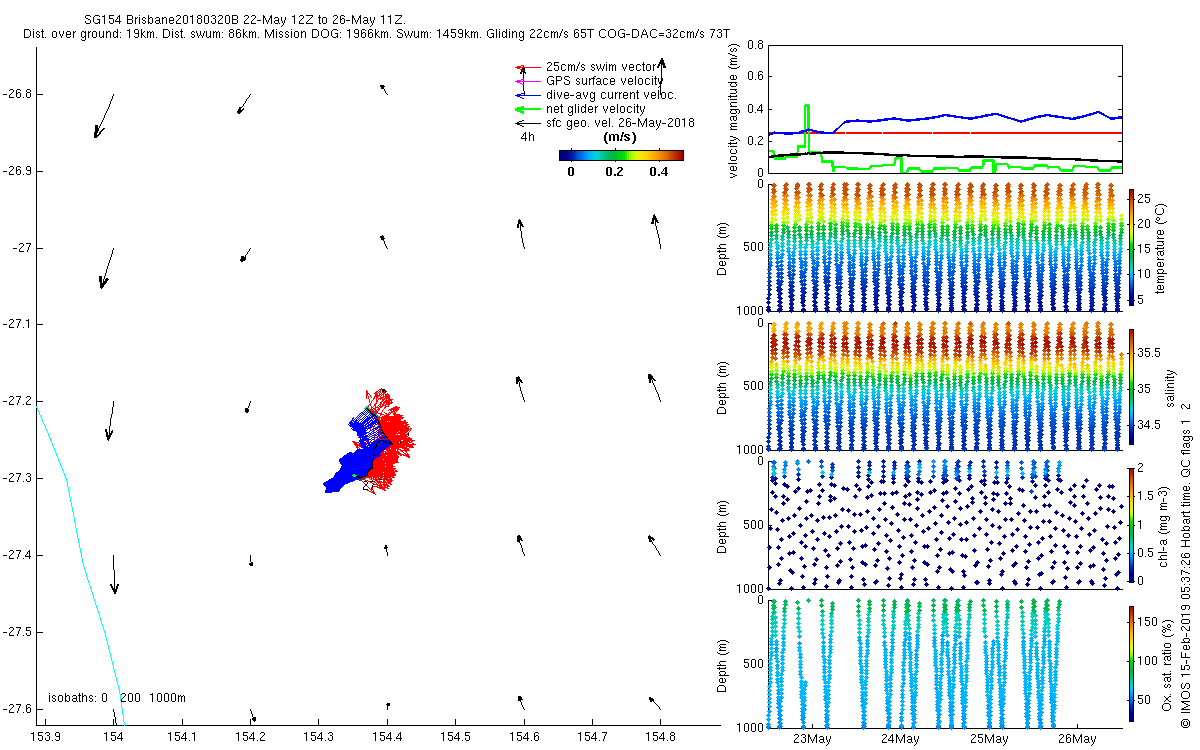The height and width of the screenshot is (750, 1200).
Task: Click the IMOS copyright timestamp text
Action: (x=1185, y=565)
